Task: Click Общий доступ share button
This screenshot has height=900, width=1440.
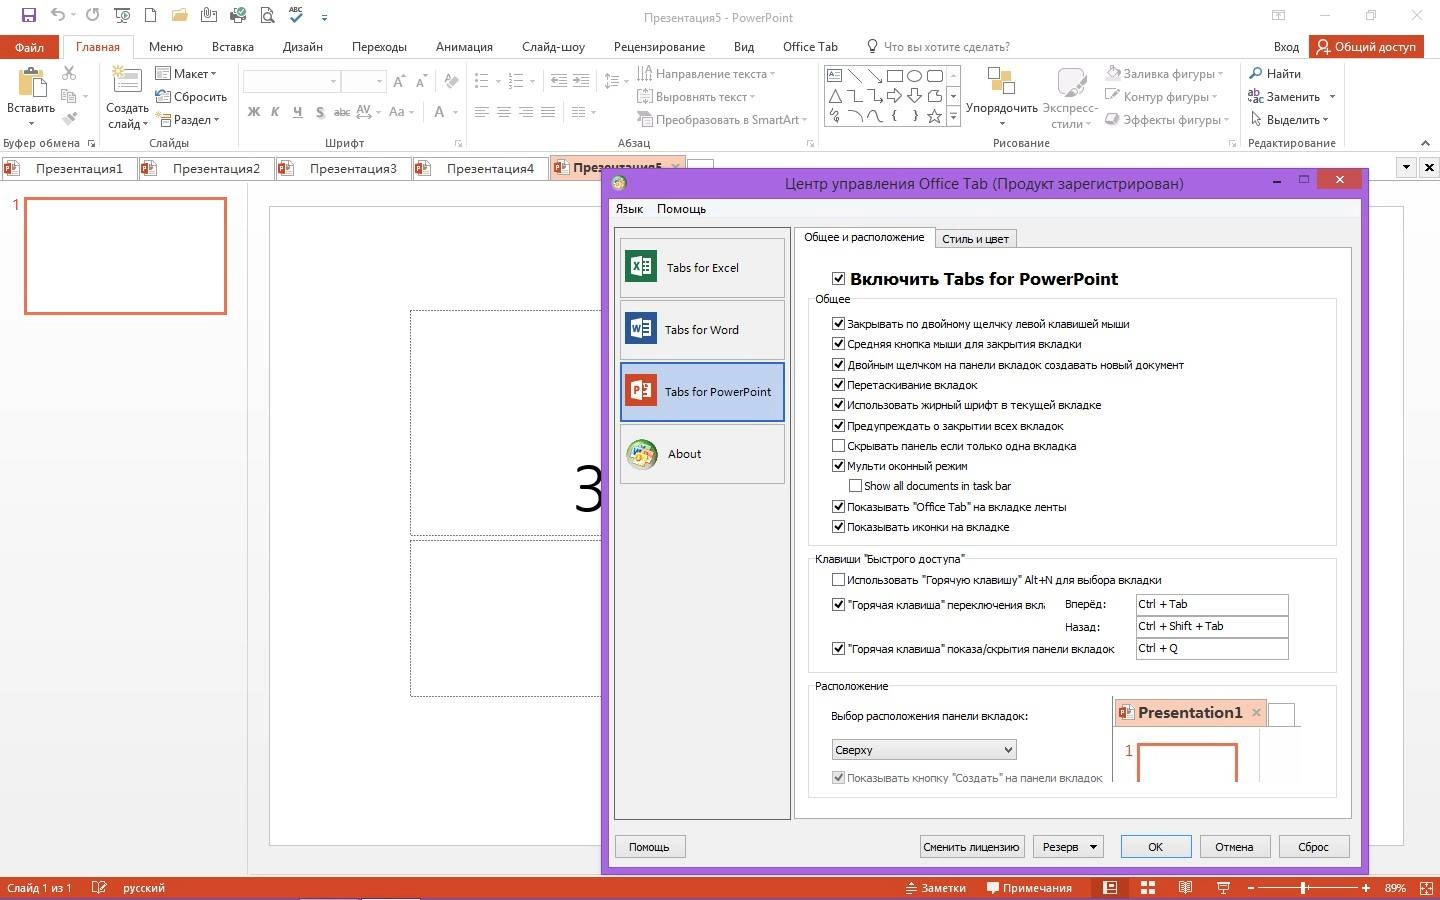Action: pos(1367,46)
